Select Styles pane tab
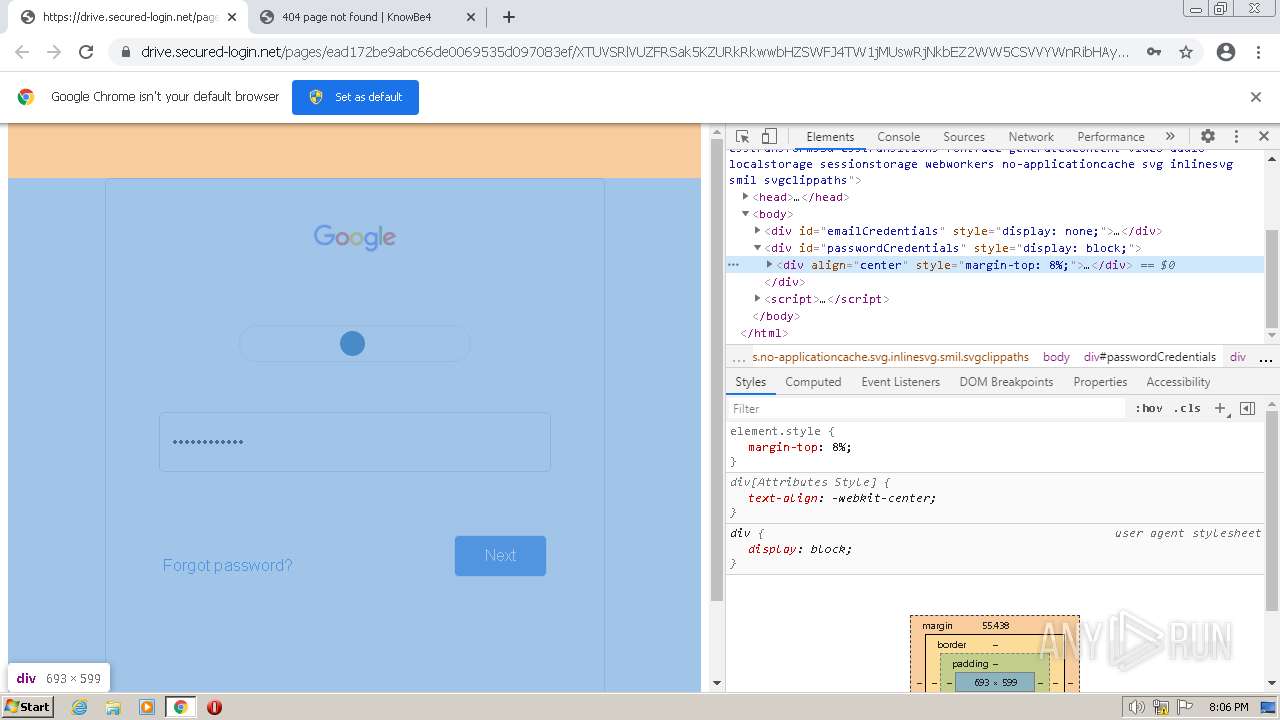This screenshot has width=1280, height=720. (x=750, y=382)
